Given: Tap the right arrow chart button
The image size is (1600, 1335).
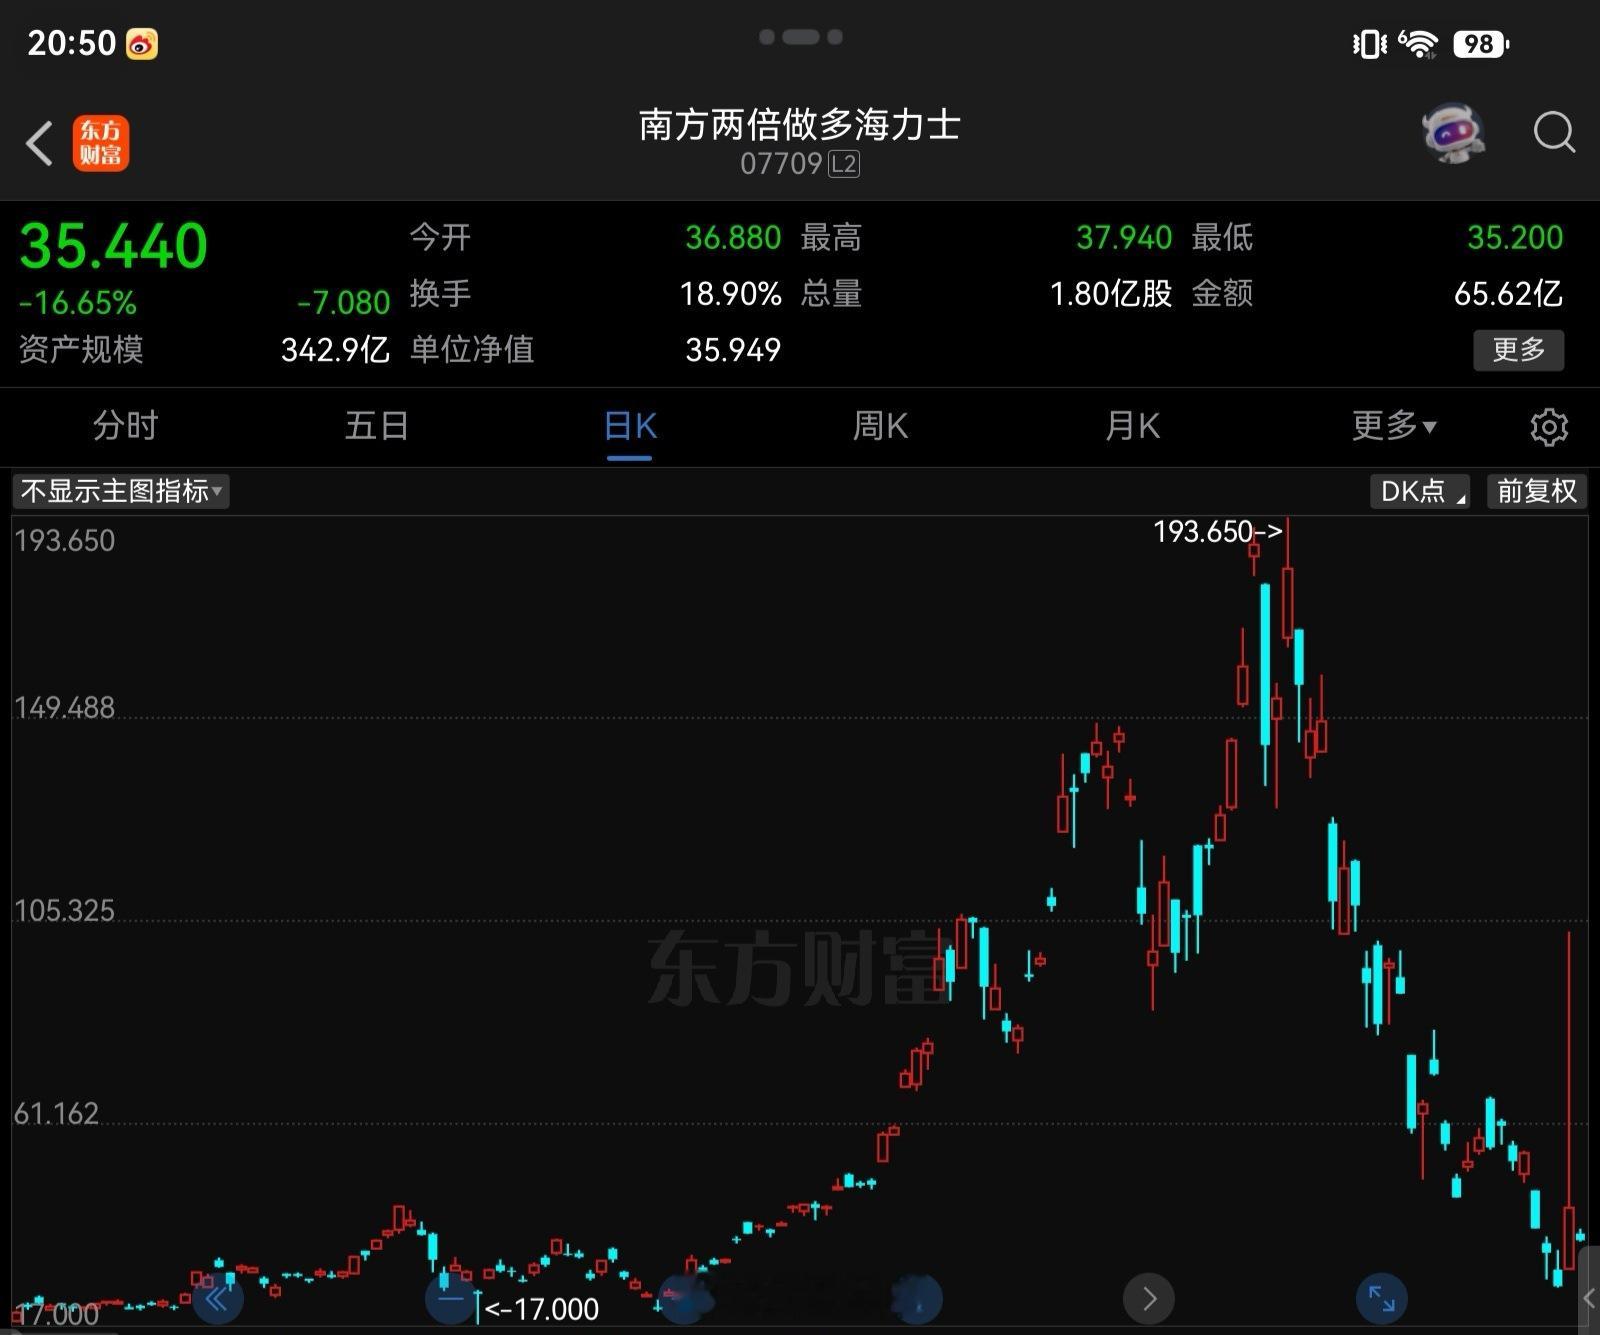Looking at the screenshot, I should [x=1149, y=1299].
